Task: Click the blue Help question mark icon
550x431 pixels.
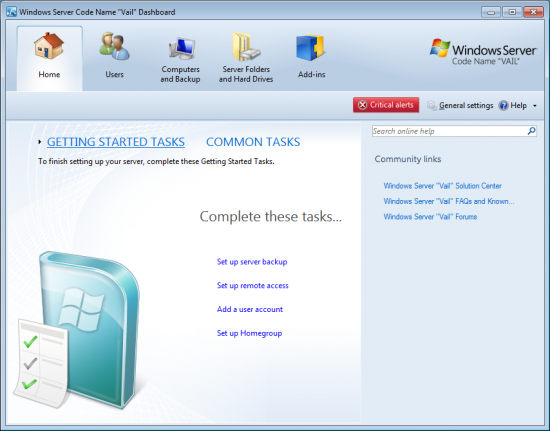Action: coord(503,105)
